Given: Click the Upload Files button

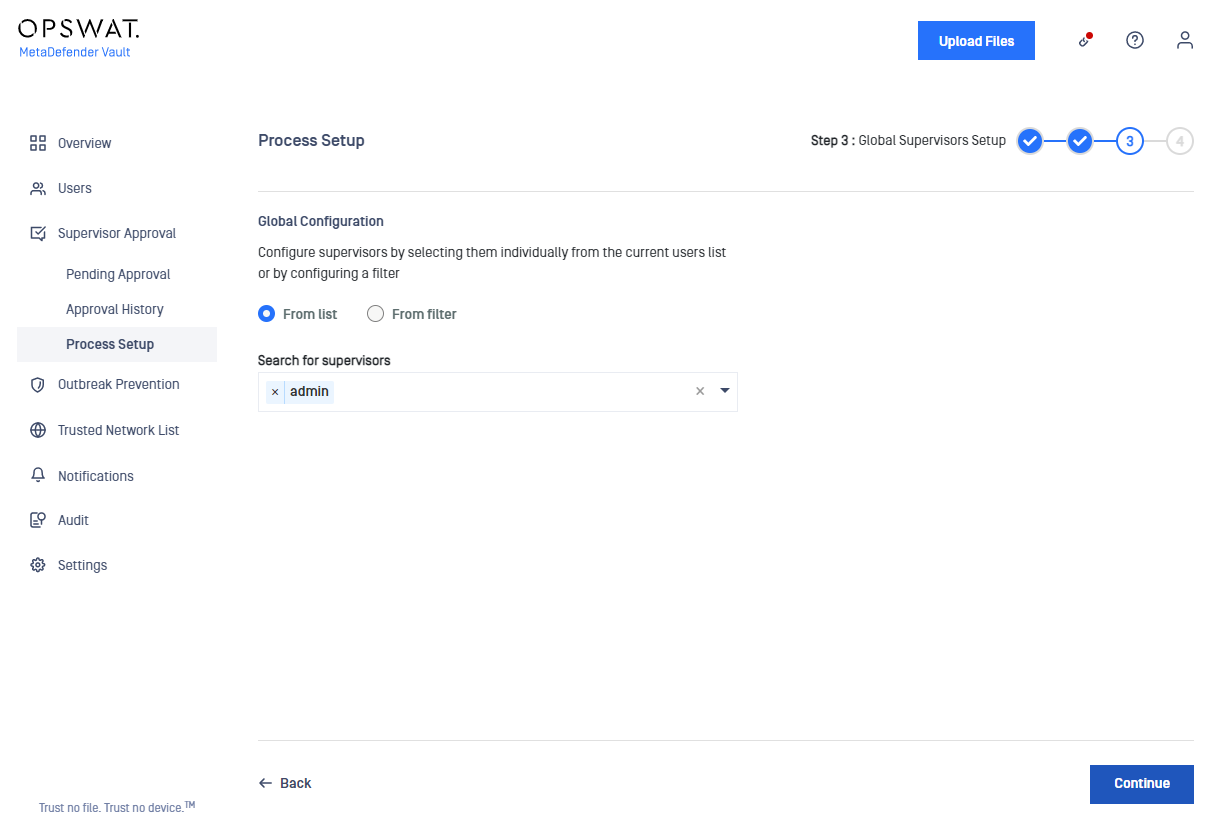Looking at the screenshot, I should 976,41.
